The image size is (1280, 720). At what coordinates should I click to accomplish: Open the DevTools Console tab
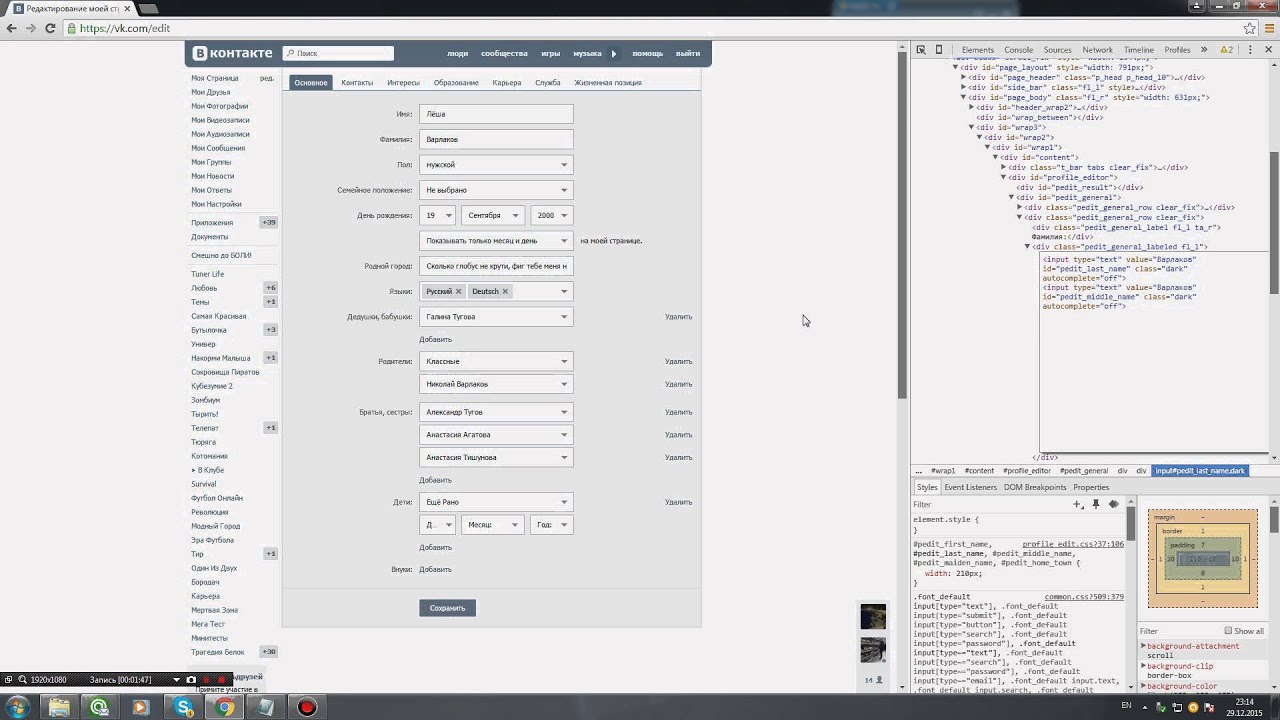tap(1018, 50)
